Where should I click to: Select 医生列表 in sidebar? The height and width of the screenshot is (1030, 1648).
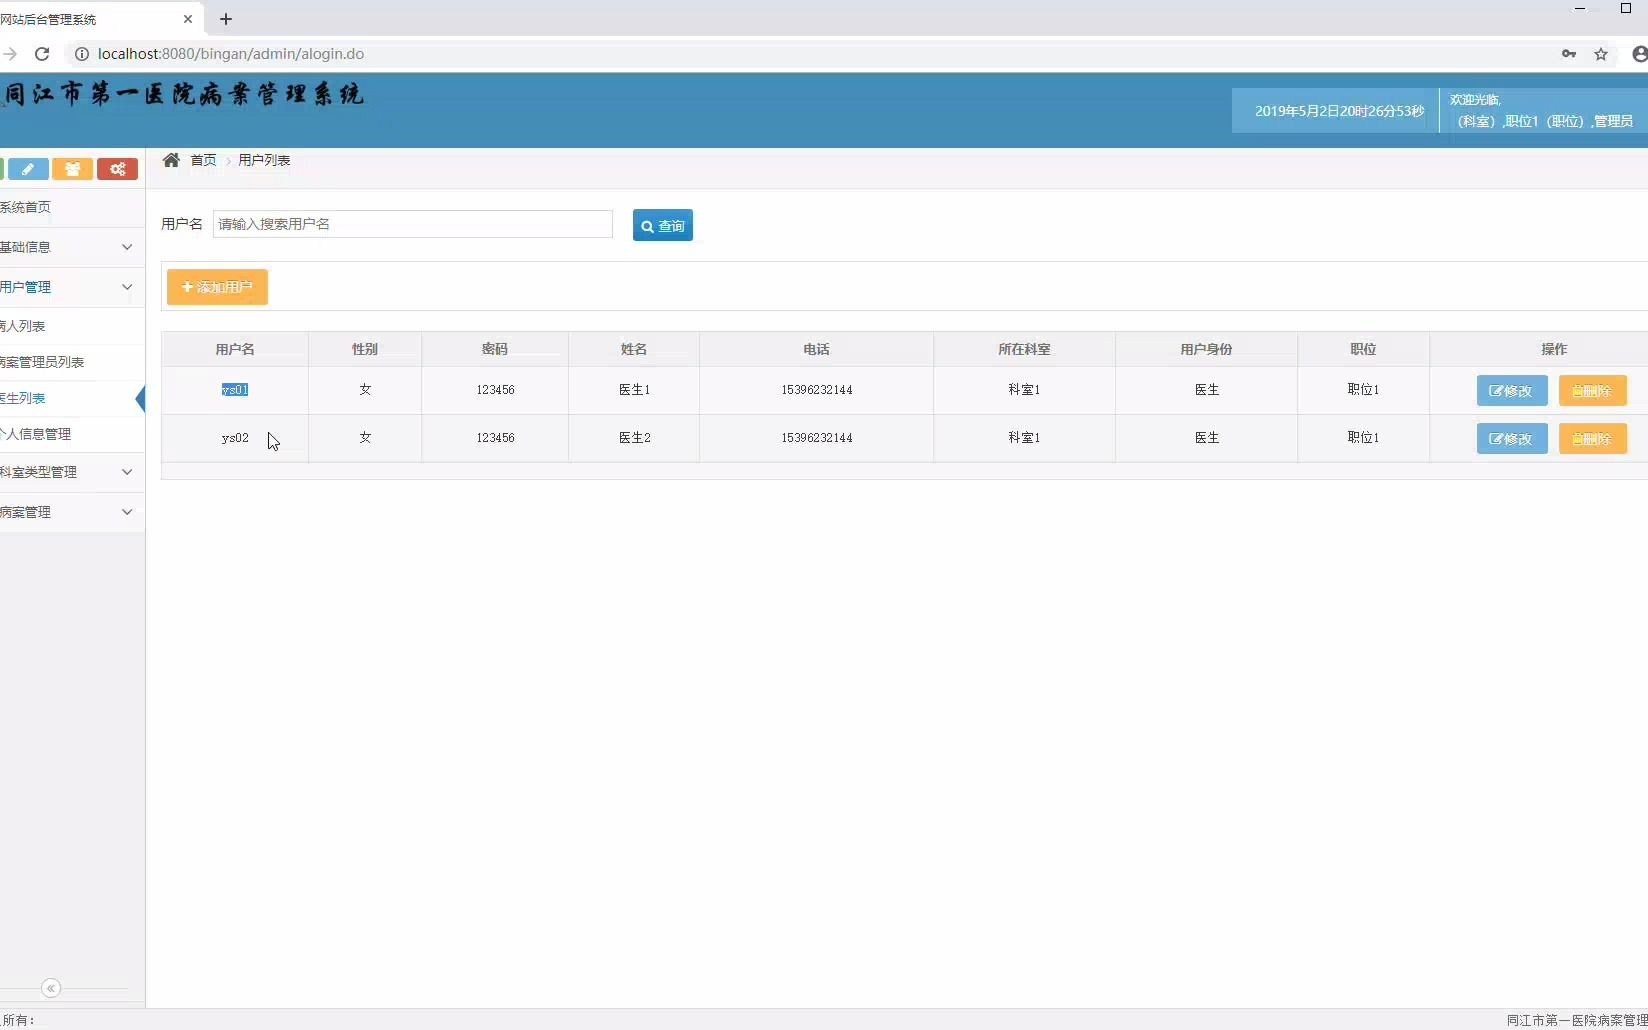click(x=72, y=398)
